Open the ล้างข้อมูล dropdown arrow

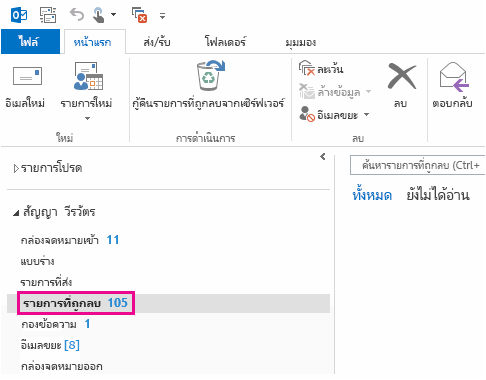[x=368, y=91]
